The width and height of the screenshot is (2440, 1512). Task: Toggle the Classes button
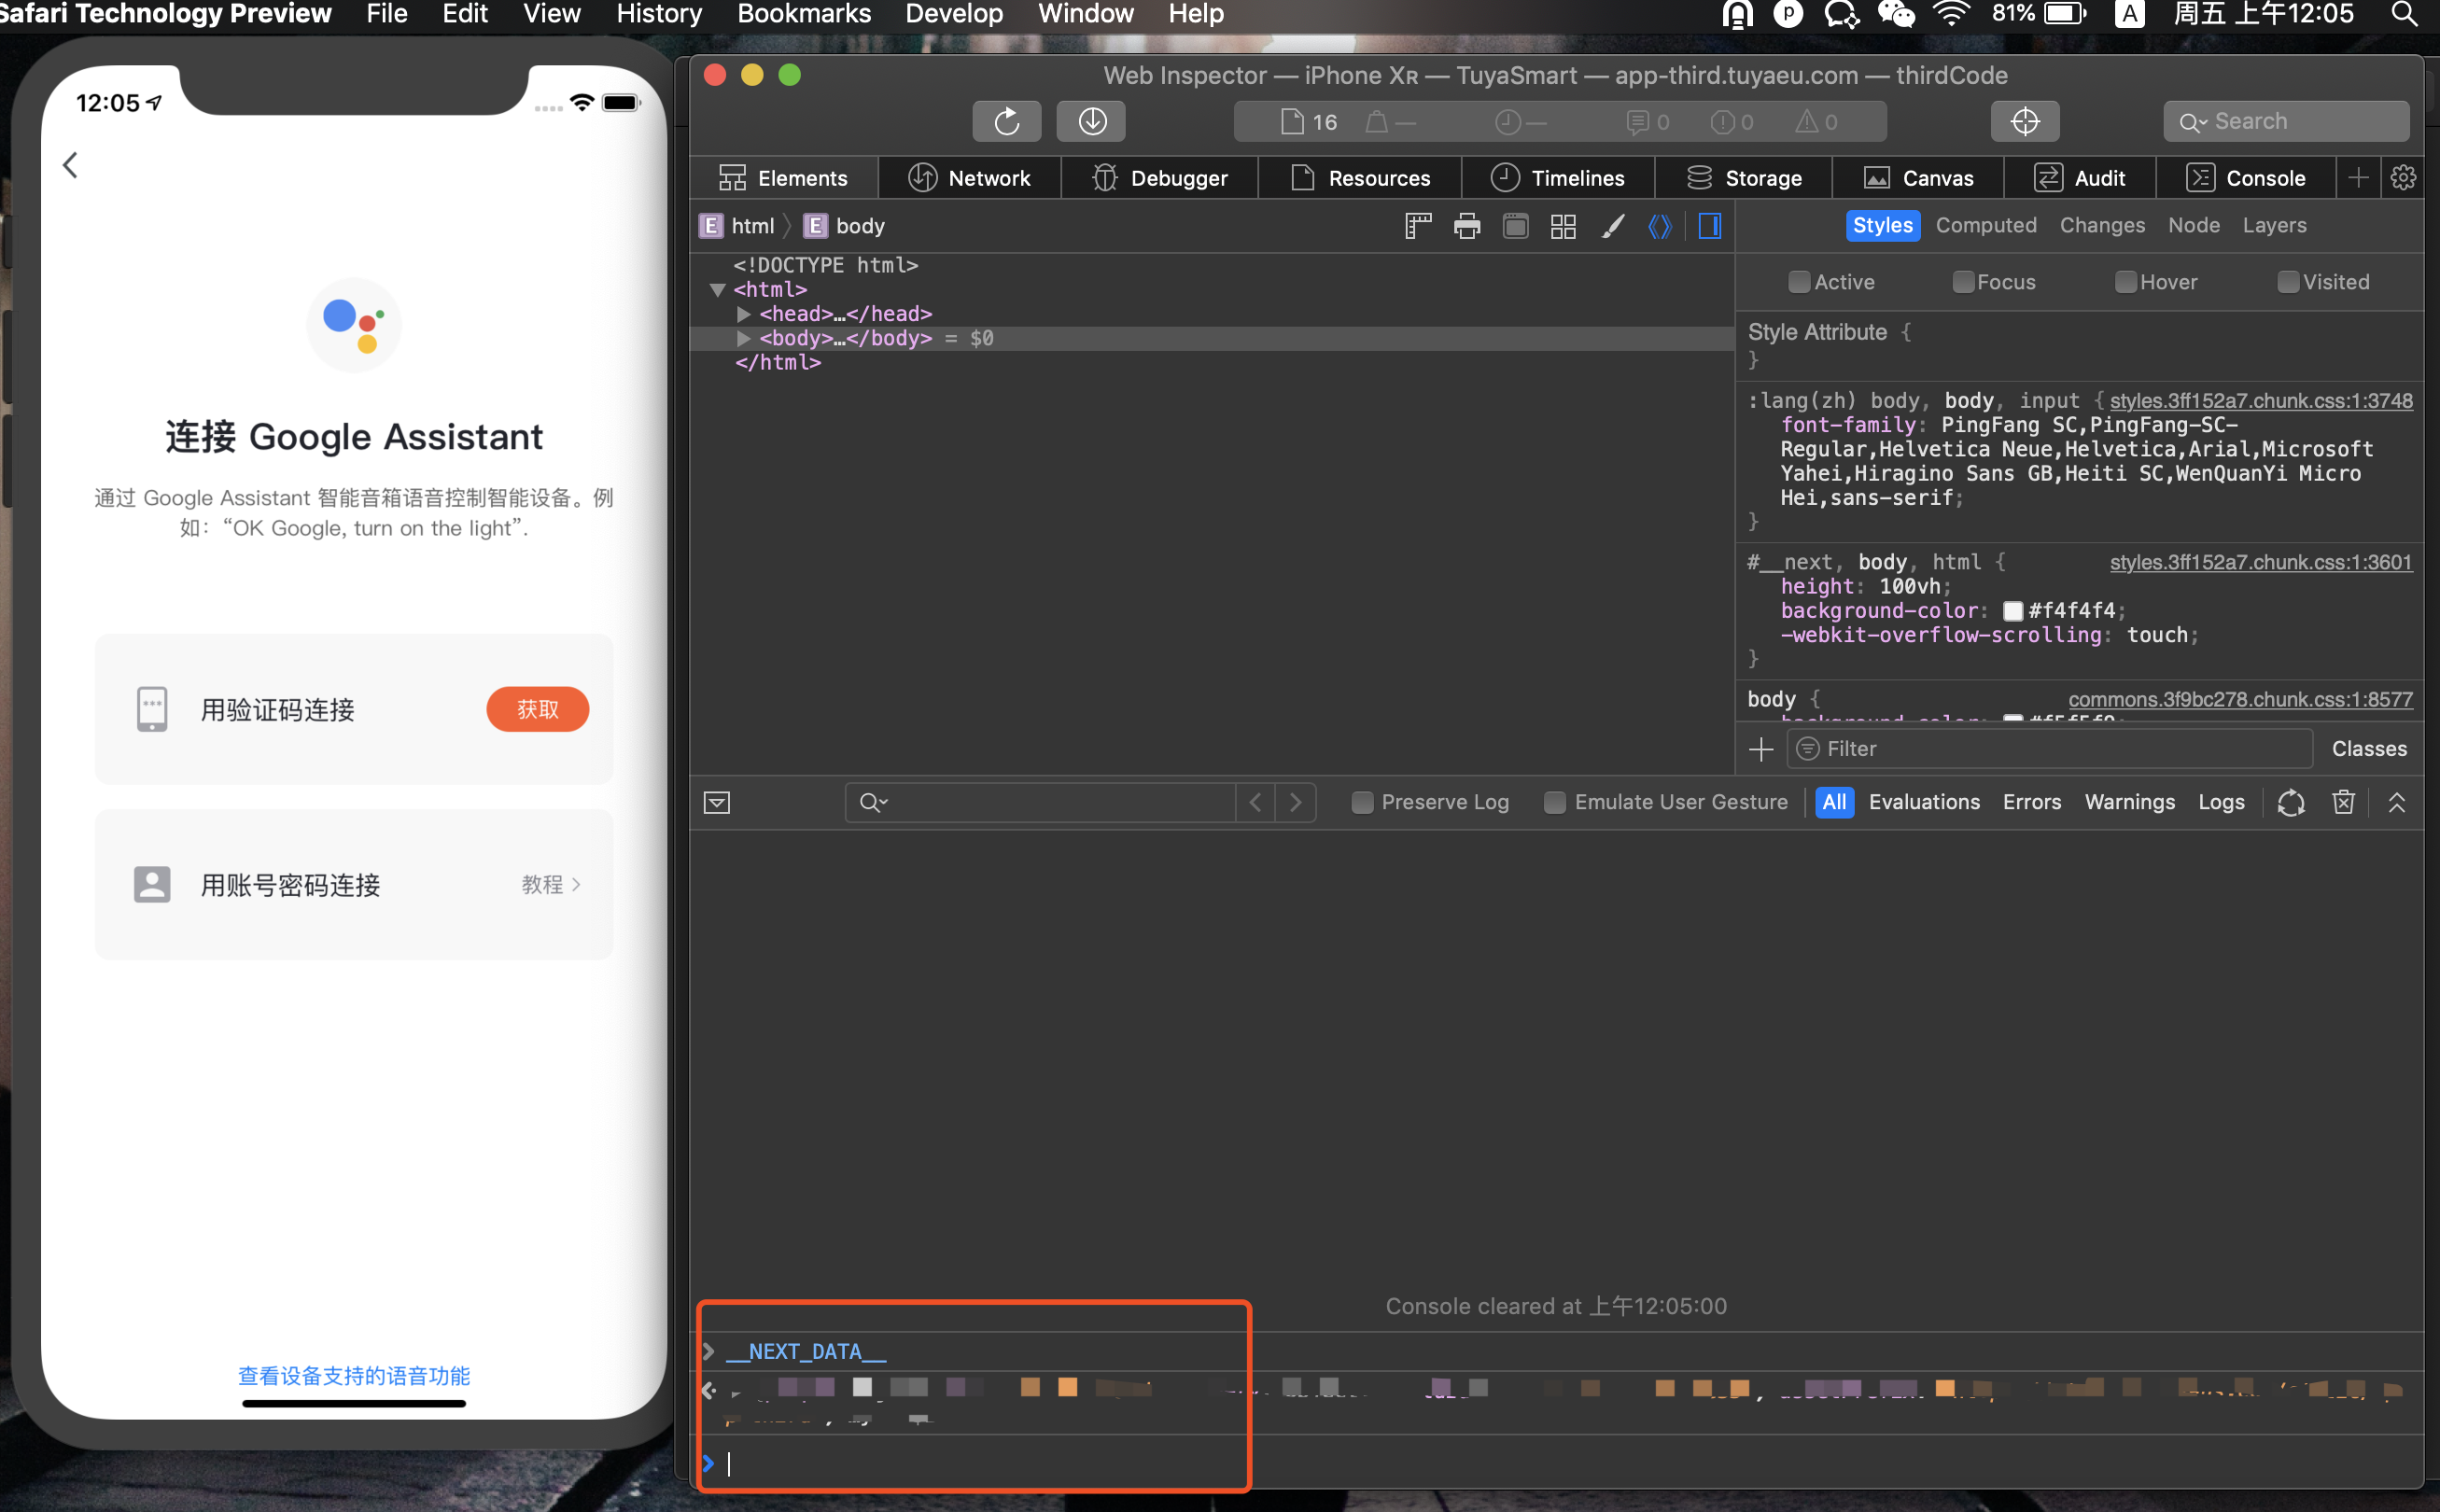click(2369, 749)
